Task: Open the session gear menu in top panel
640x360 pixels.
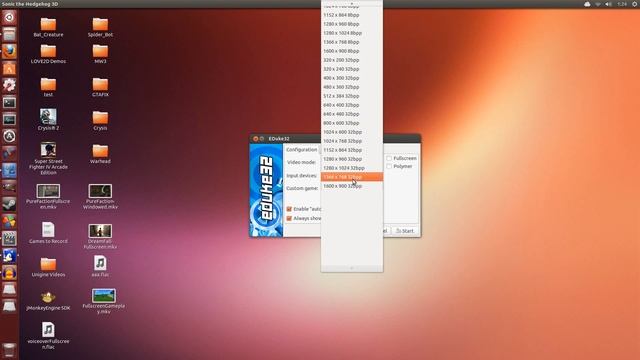Action: pos(635,4)
